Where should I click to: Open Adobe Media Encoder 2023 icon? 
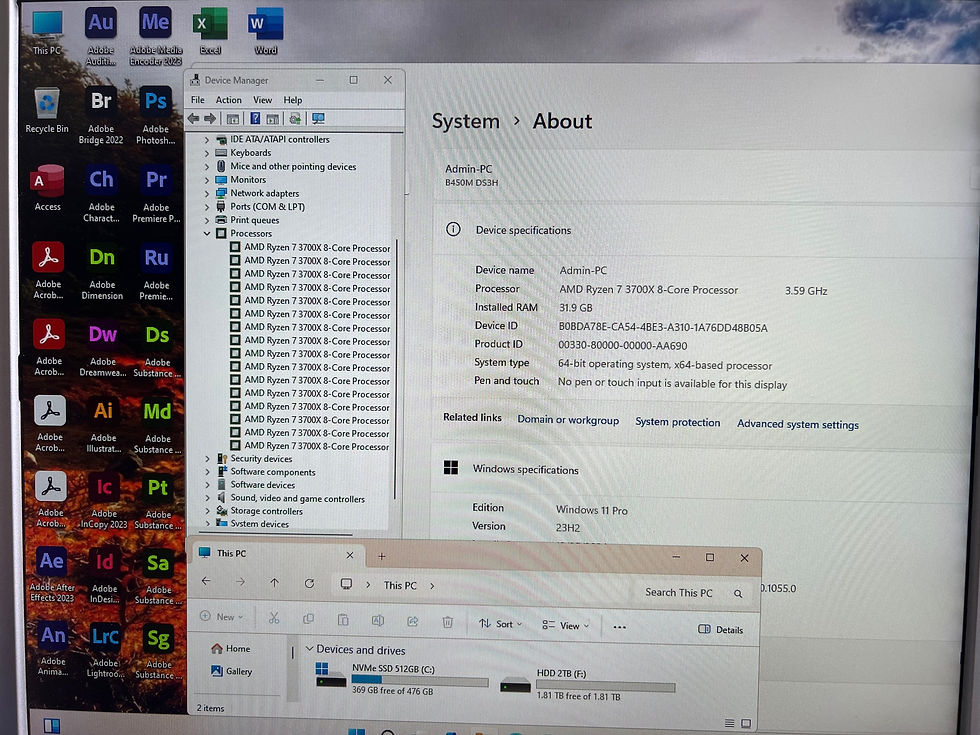point(156,34)
